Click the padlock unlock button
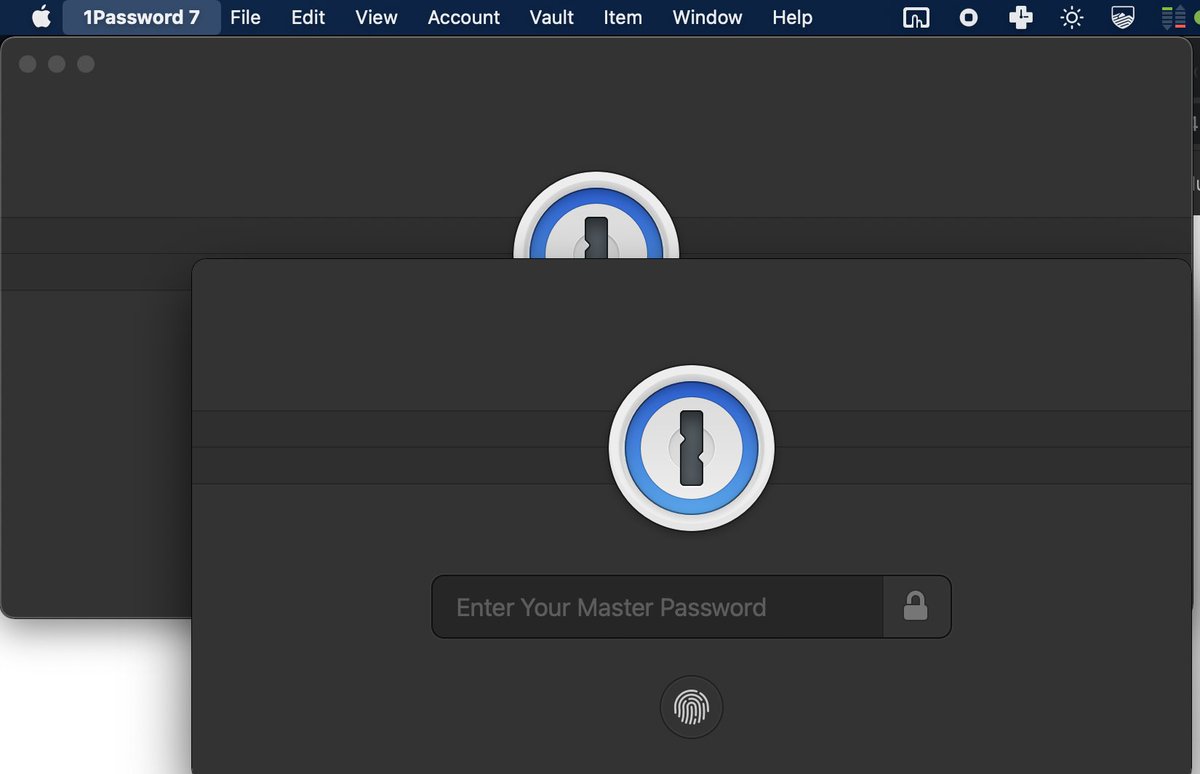Viewport: 1200px width, 774px height. tap(916, 607)
